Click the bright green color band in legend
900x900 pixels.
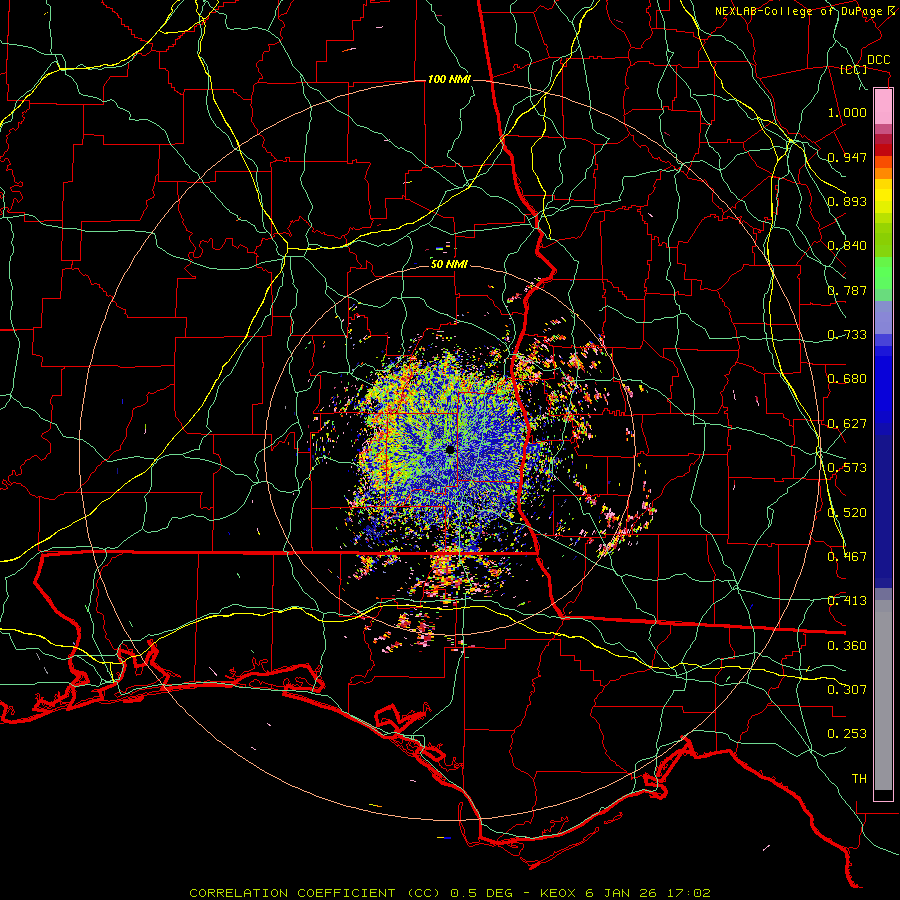coord(883,273)
